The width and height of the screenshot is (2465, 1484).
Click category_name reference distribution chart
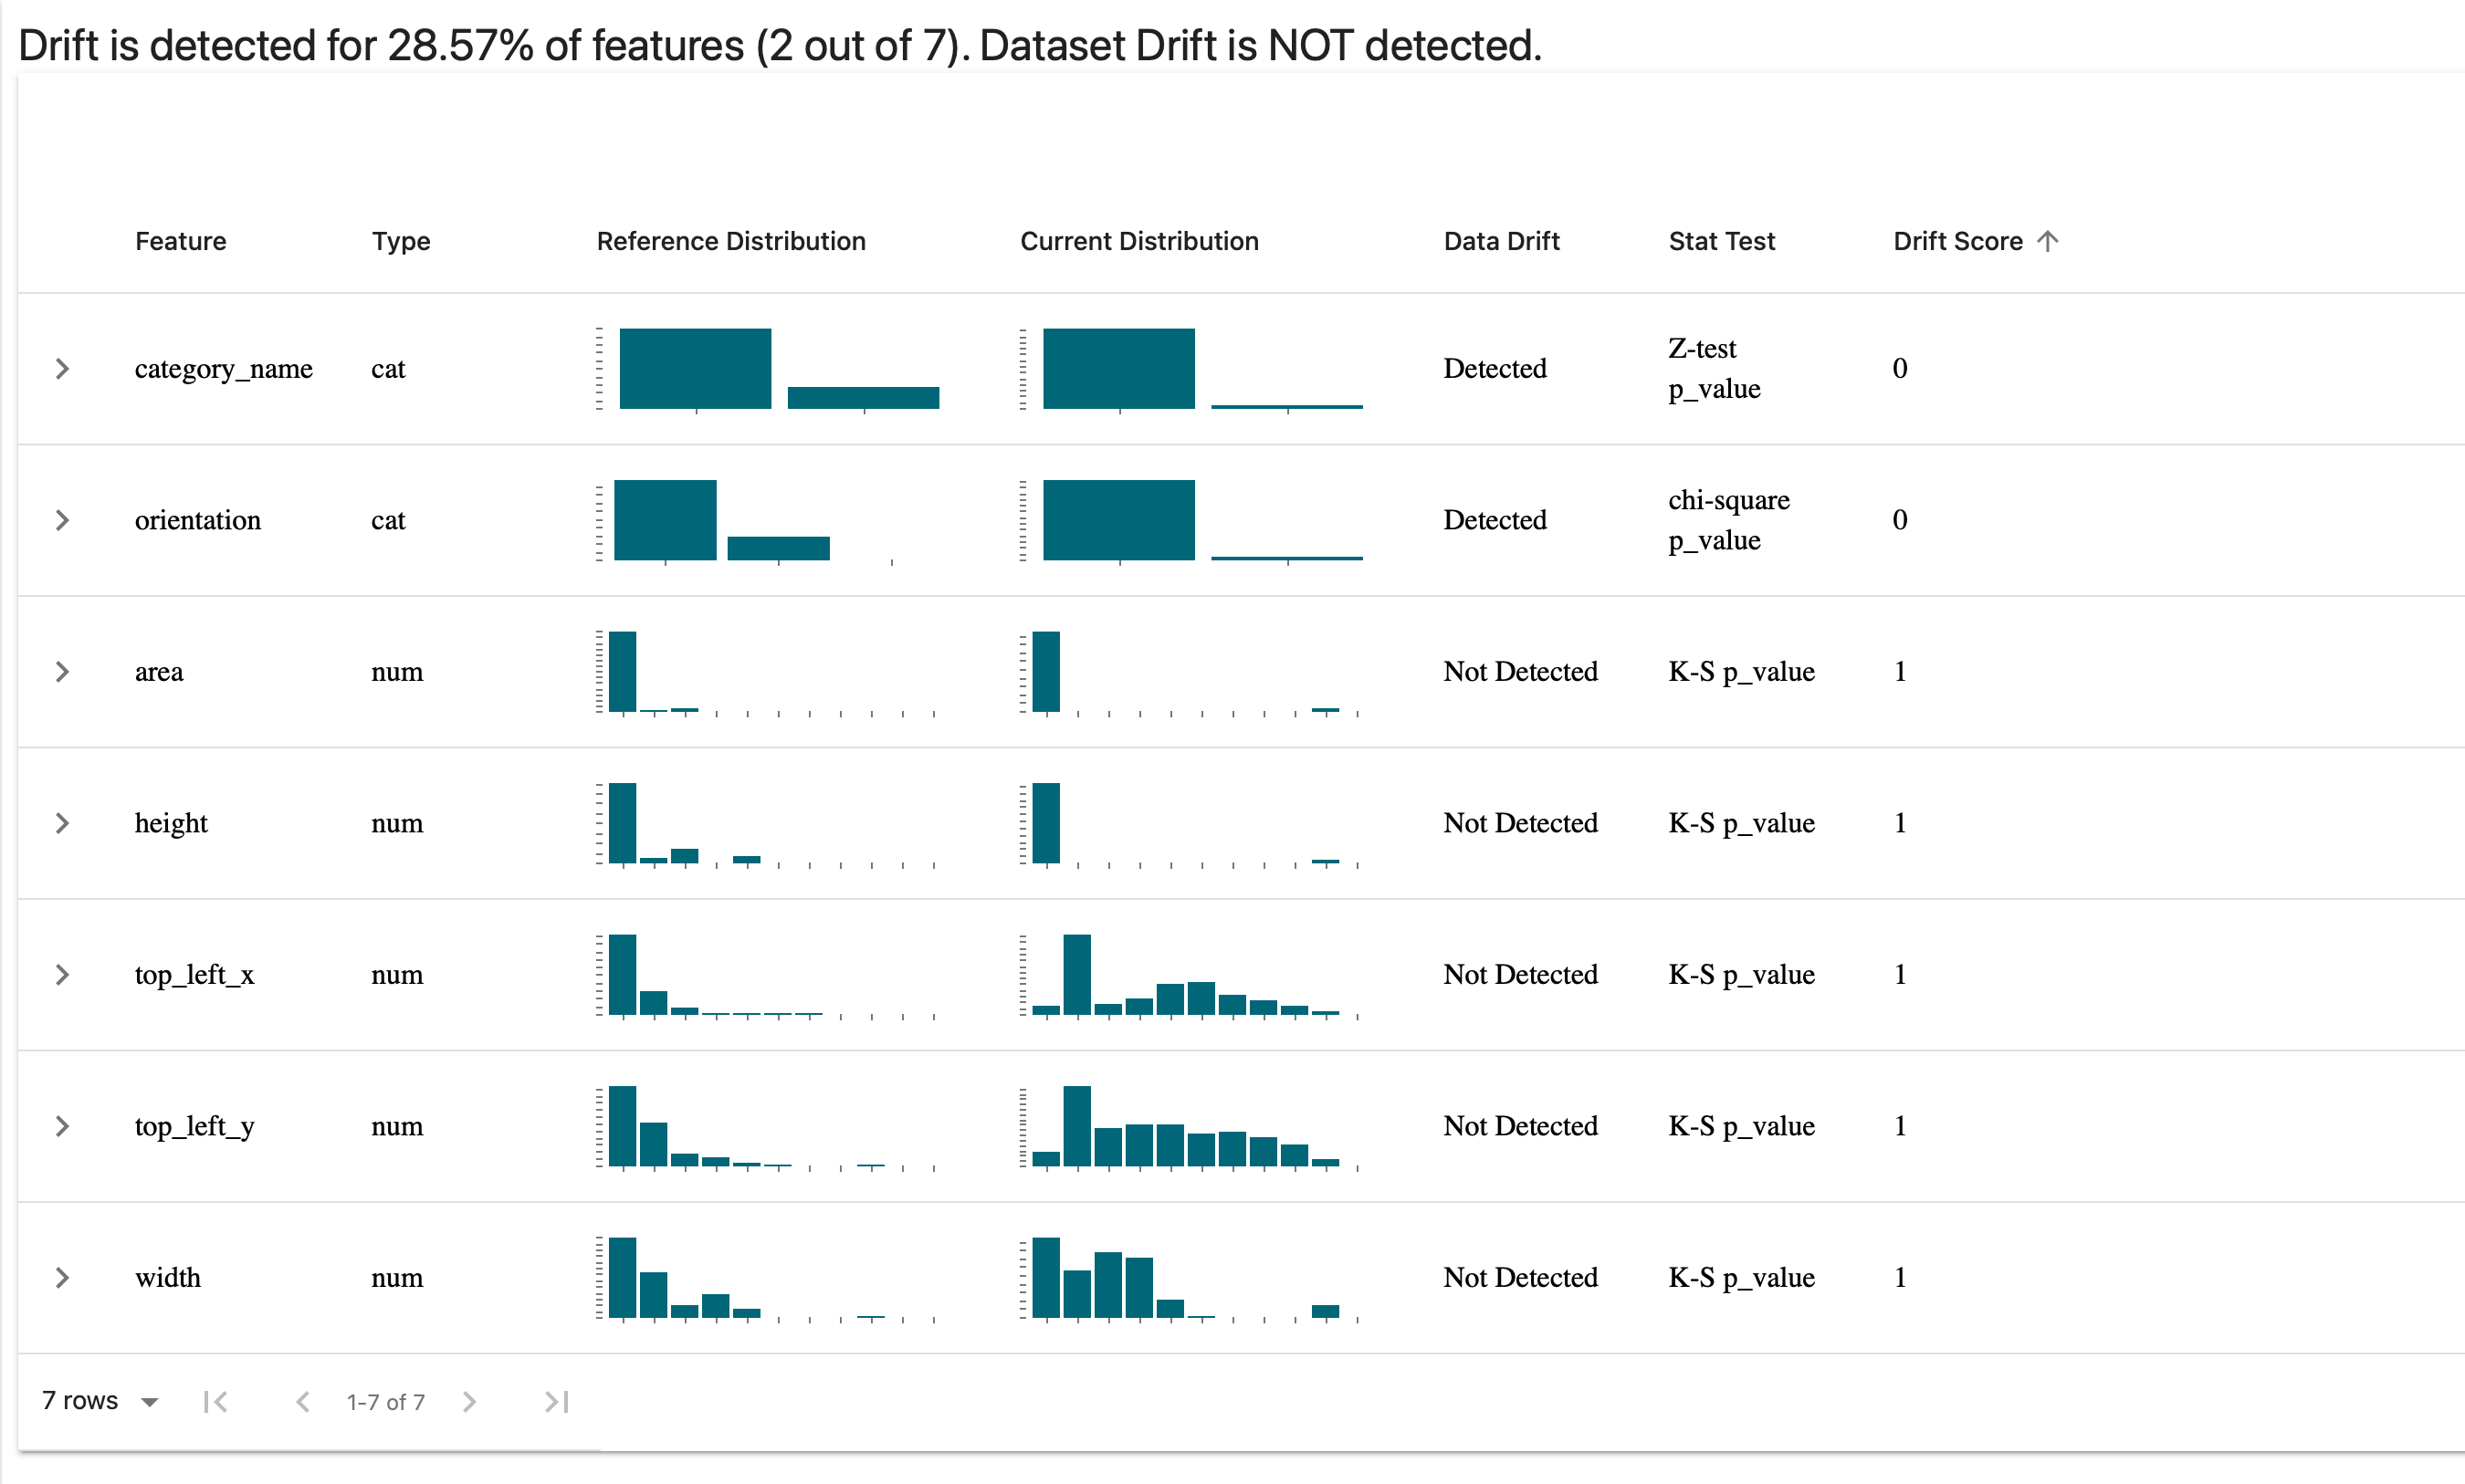pos(768,369)
